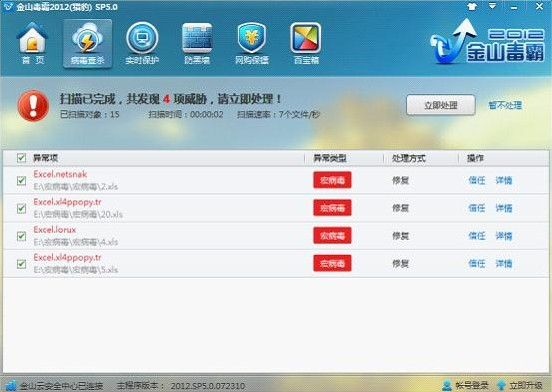Uncheck the Excel.netsnak item checkbox

[21, 181]
